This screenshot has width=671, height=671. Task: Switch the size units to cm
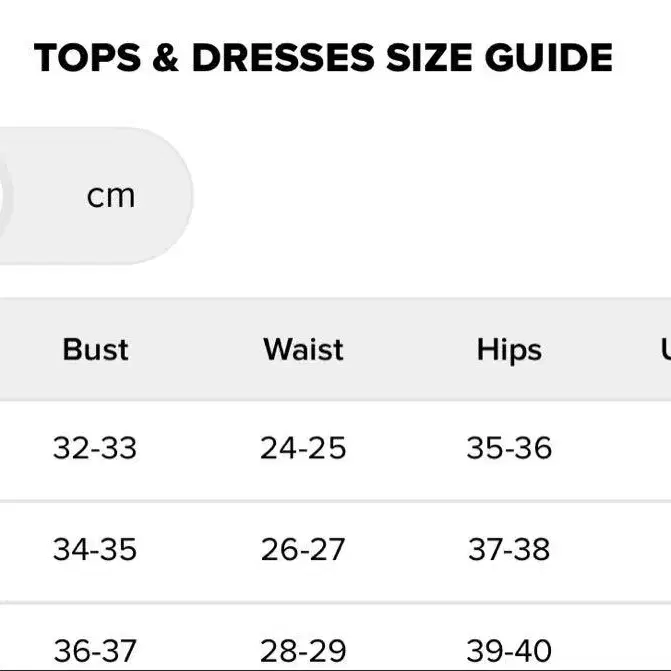tap(110, 196)
